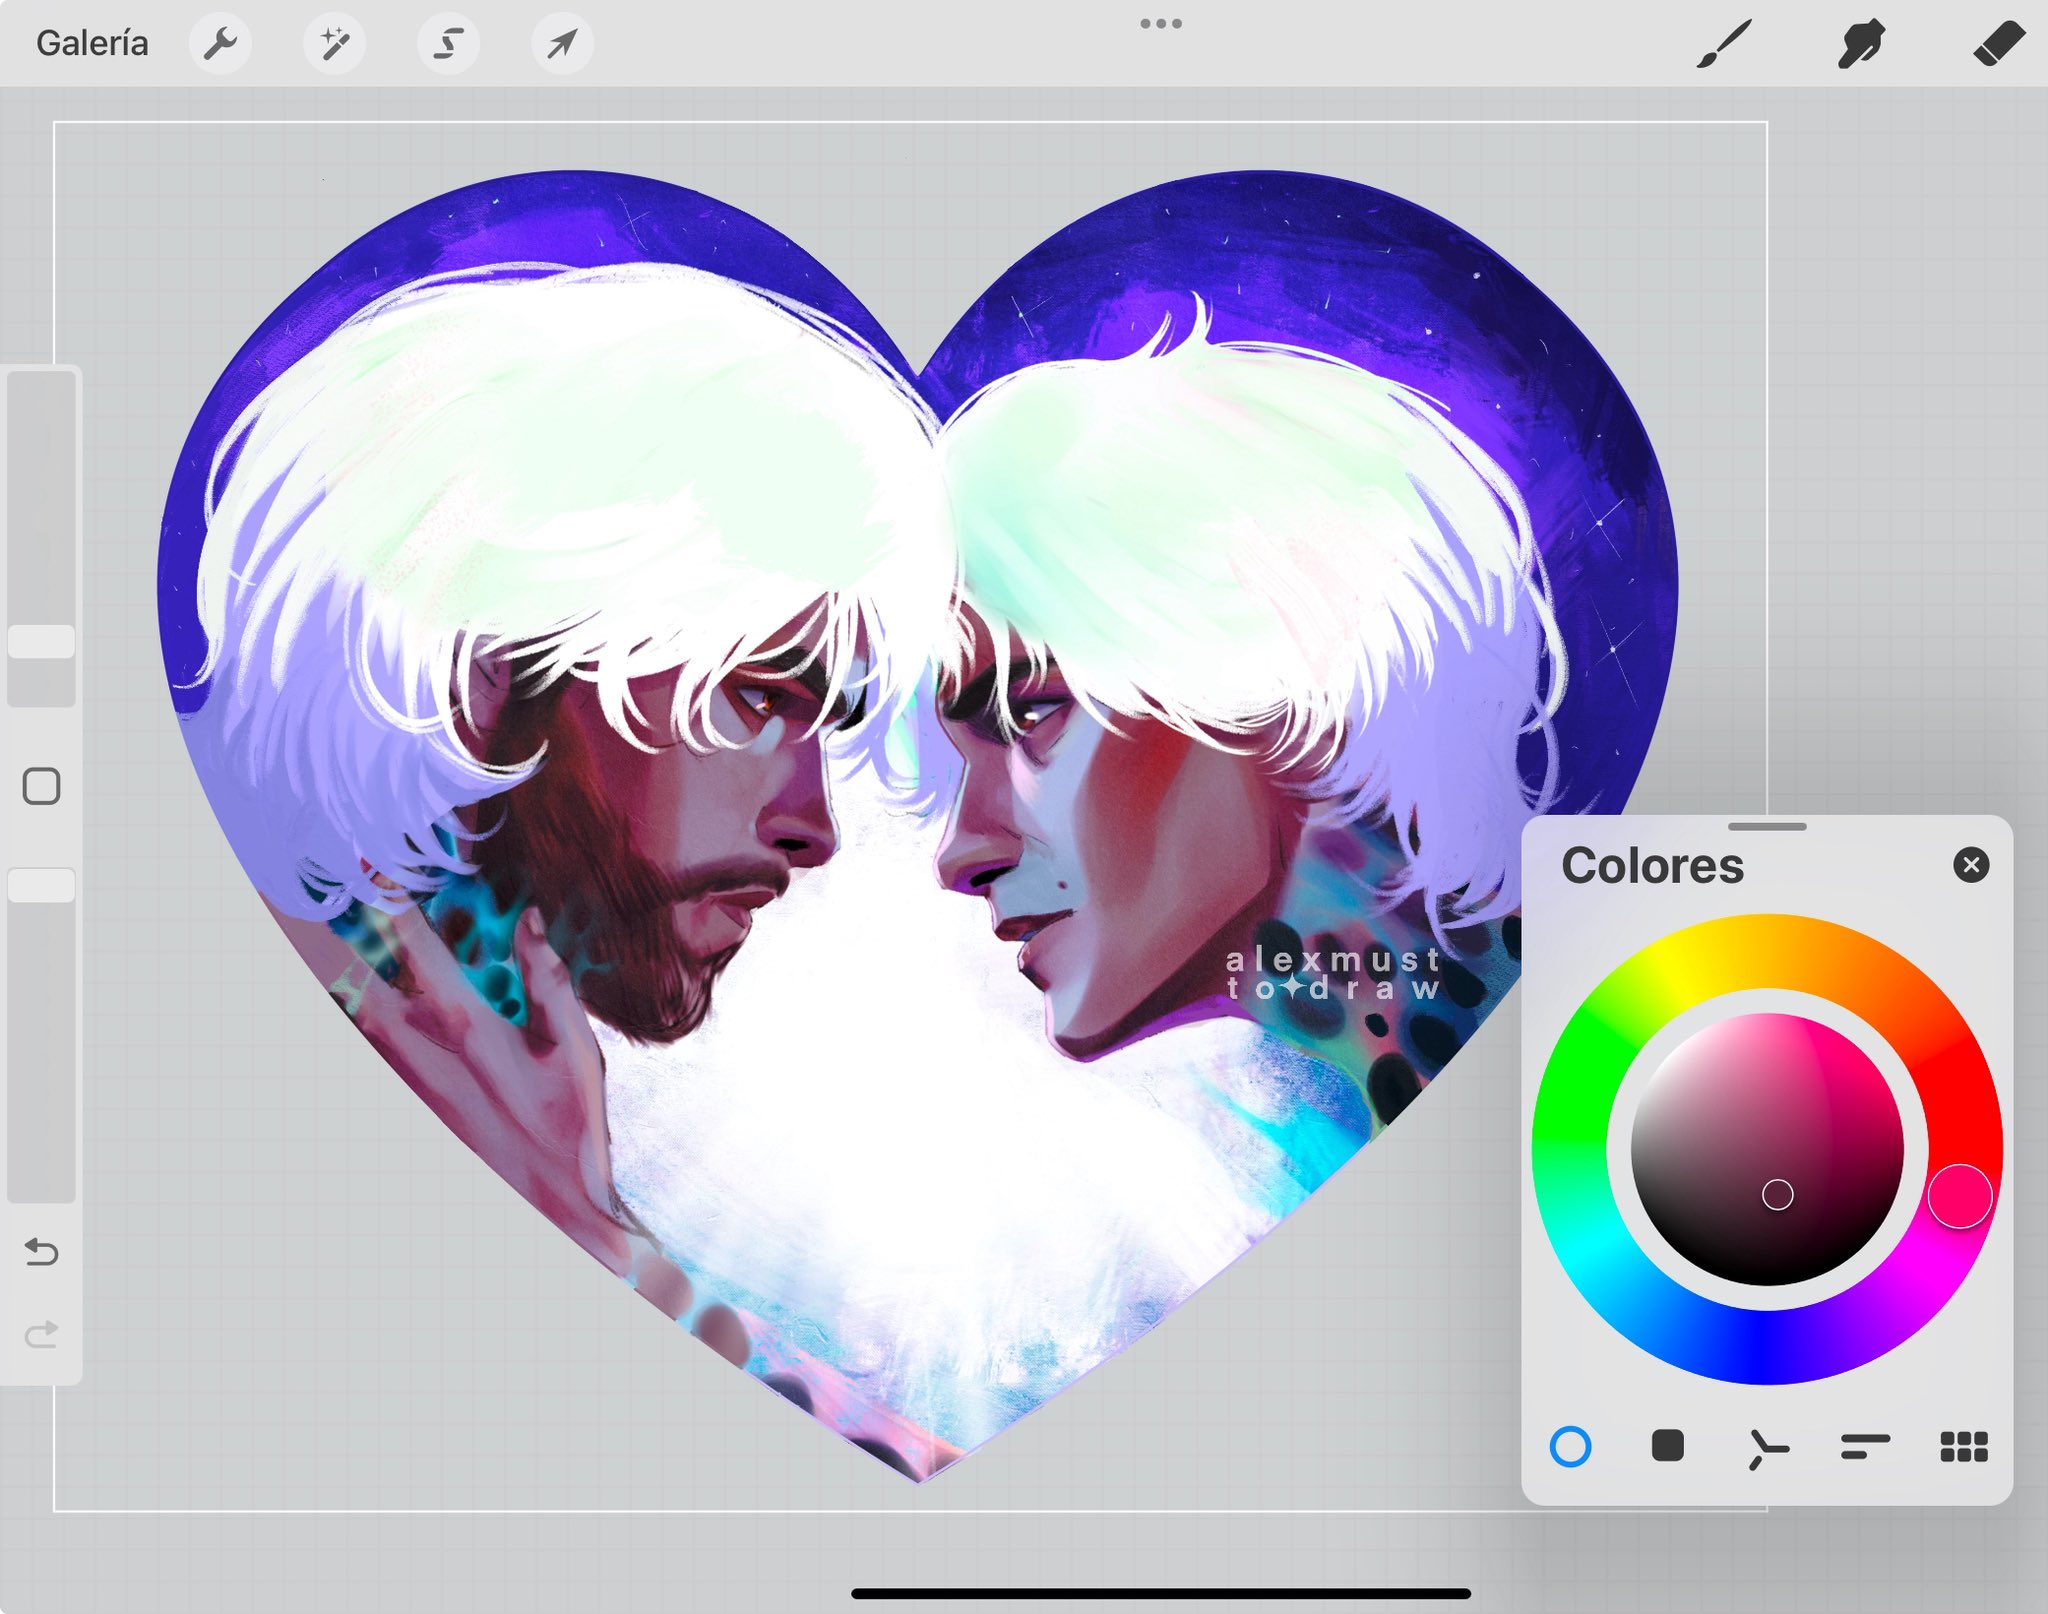The height and width of the screenshot is (1614, 2048).
Task: Select the Eraser tool
Action: click(1998, 44)
